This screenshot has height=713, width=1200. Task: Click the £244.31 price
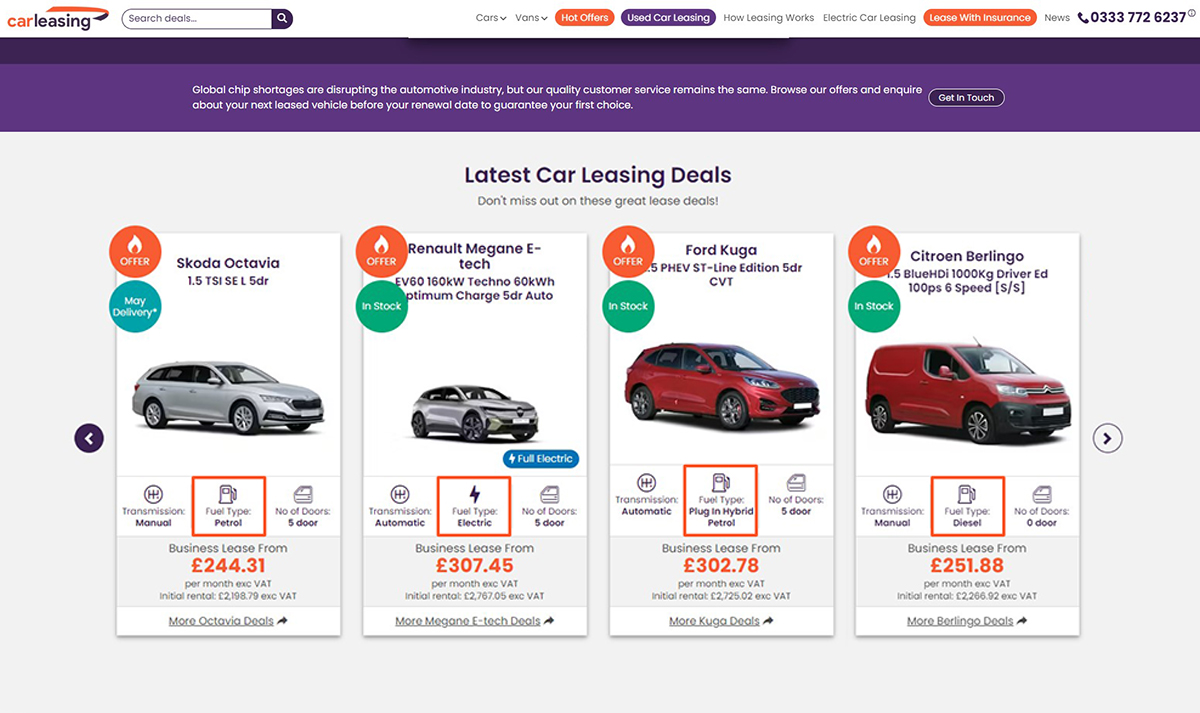(228, 567)
